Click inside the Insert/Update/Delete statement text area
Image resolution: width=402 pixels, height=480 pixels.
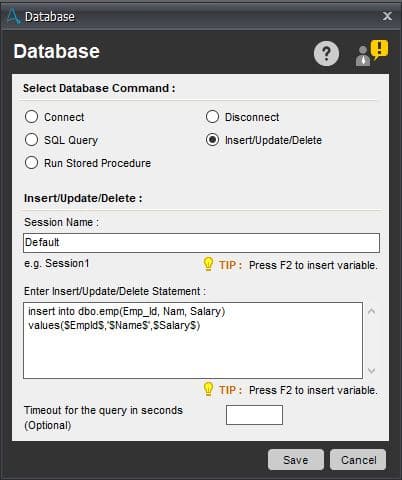click(193, 340)
